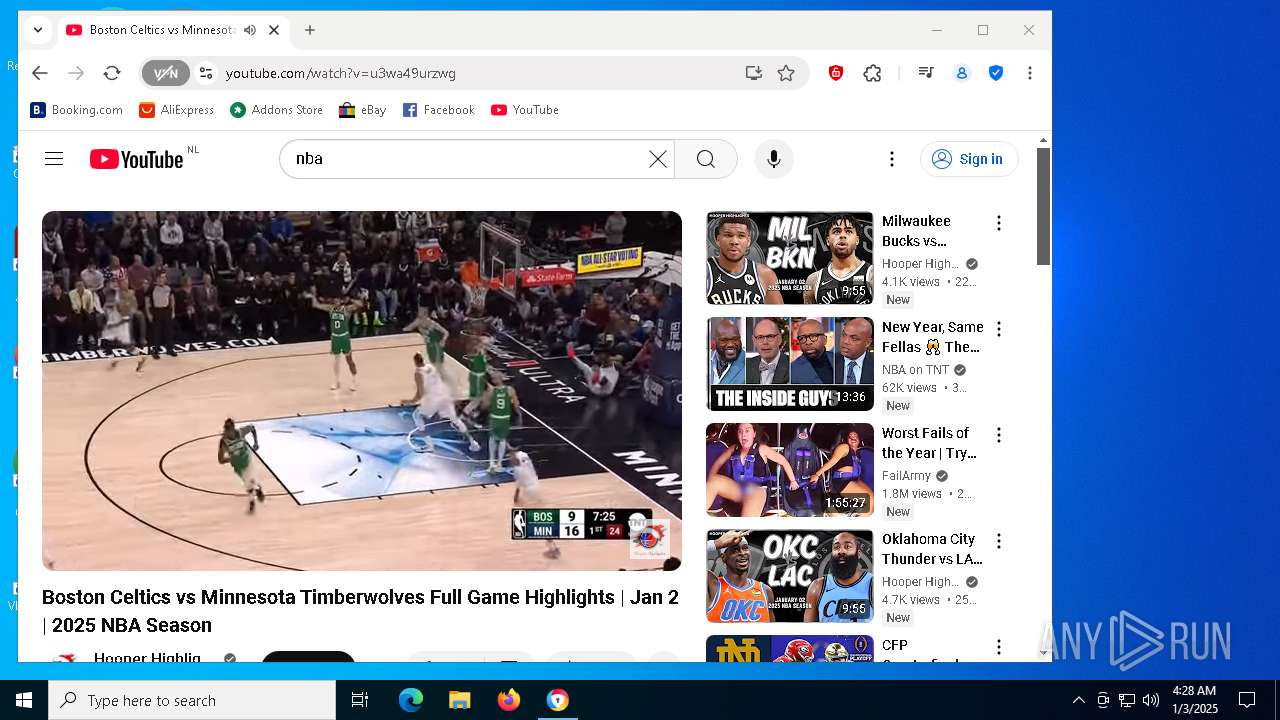Open options menu for CFP video
1280x720 pixels.
998,647
